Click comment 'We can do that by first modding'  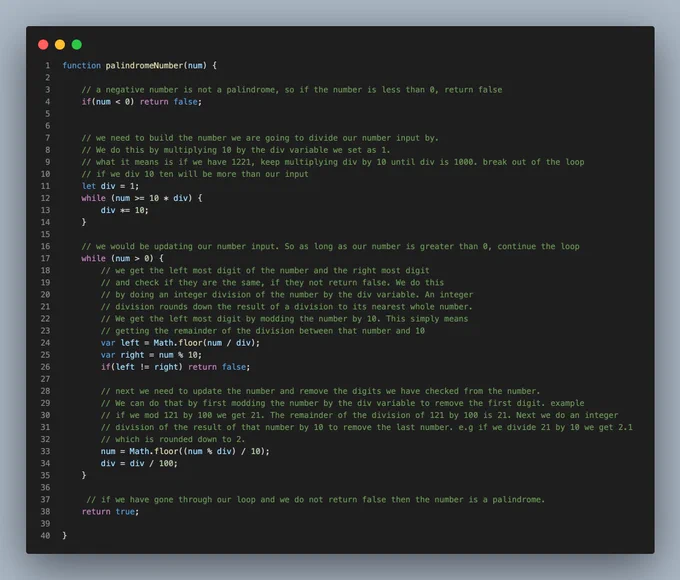coord(343,403)
